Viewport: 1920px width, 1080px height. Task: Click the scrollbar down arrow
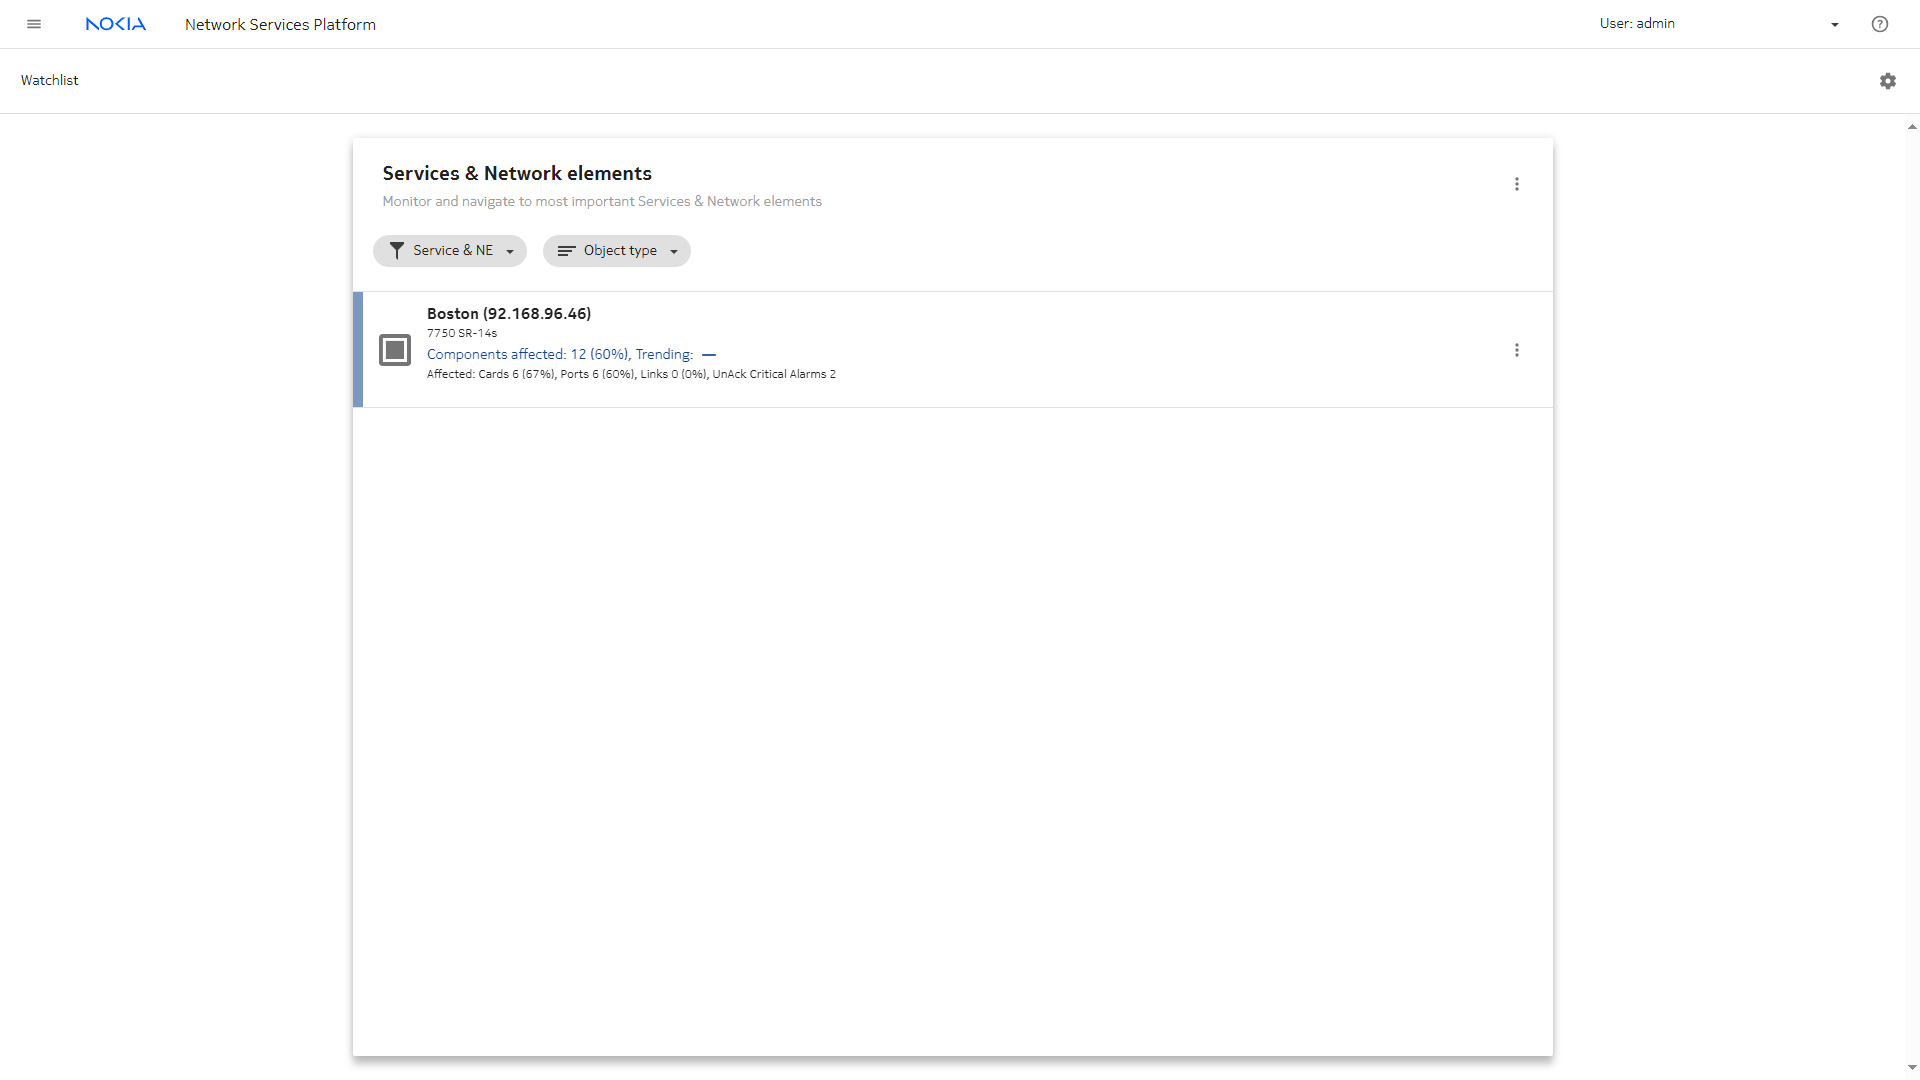[1912, 1068]
